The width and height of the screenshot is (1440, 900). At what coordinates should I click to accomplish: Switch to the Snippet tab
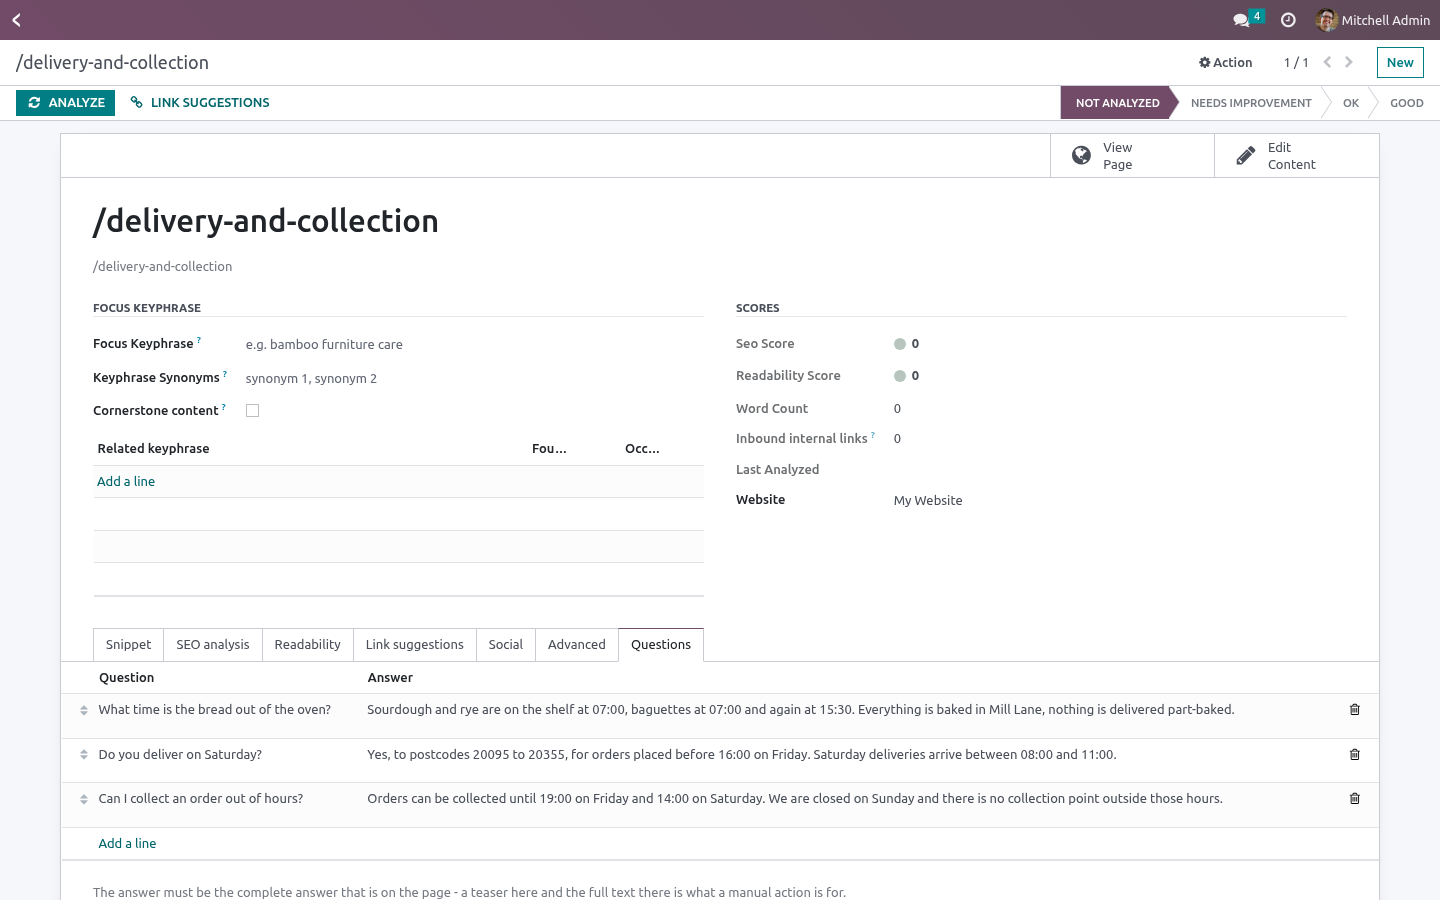(128, 645)
